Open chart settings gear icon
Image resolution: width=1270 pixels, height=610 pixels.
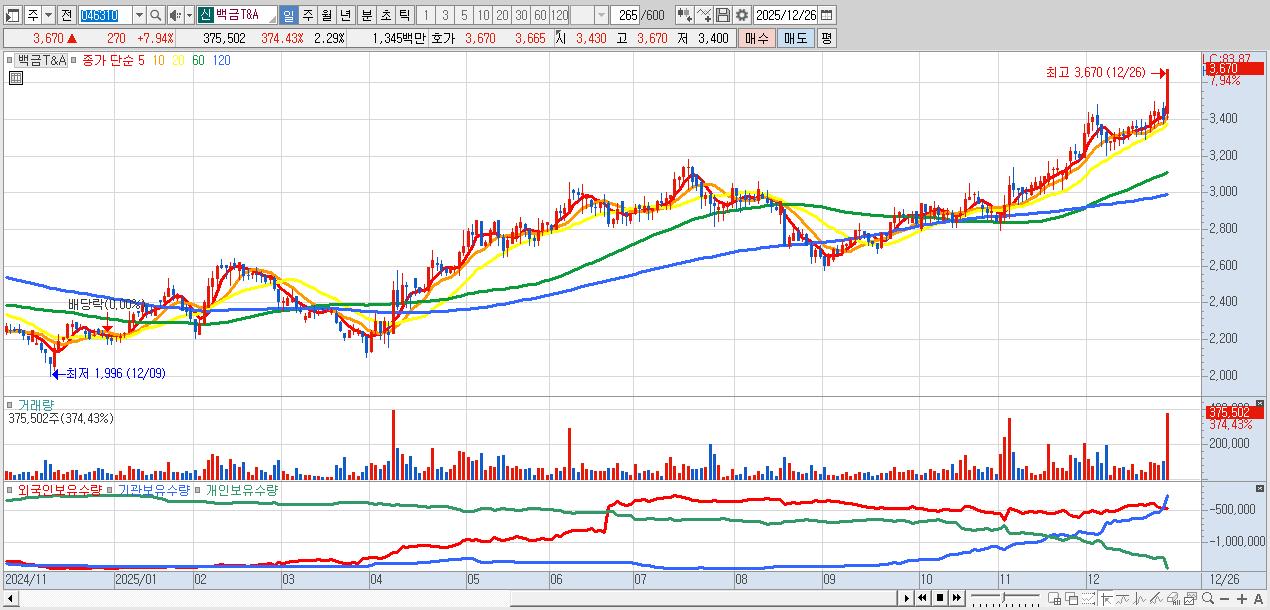(741, 15)
